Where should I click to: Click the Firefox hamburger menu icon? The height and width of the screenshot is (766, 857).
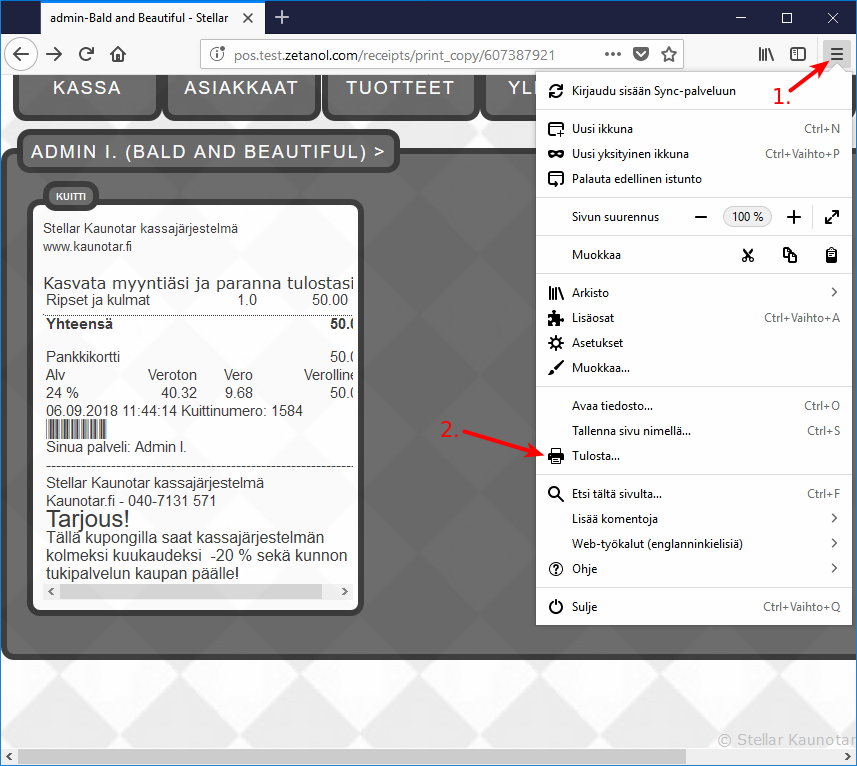click(837, 54)
